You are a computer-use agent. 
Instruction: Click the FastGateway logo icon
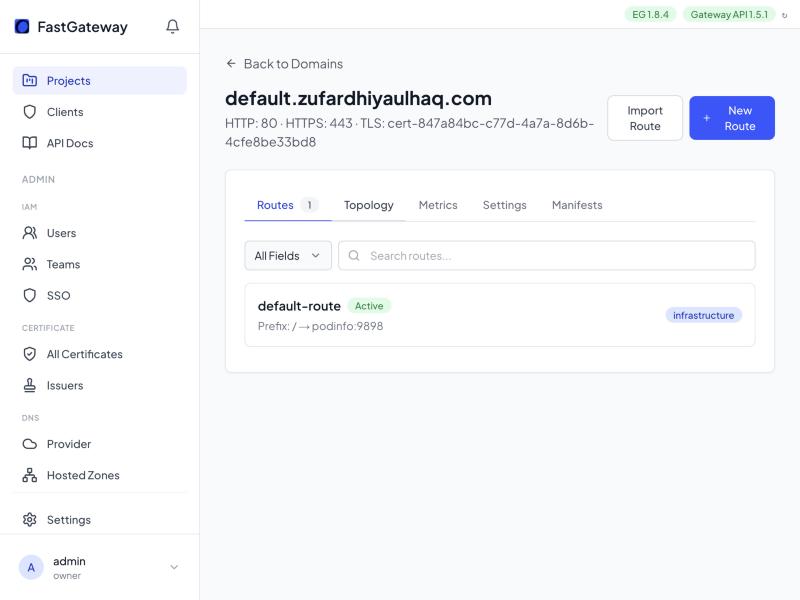coord(22,26)
